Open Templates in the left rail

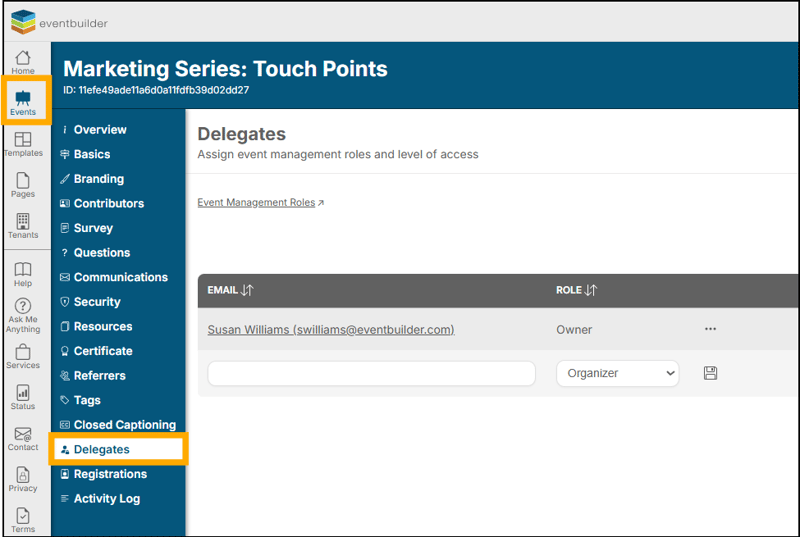coord(23,144)
